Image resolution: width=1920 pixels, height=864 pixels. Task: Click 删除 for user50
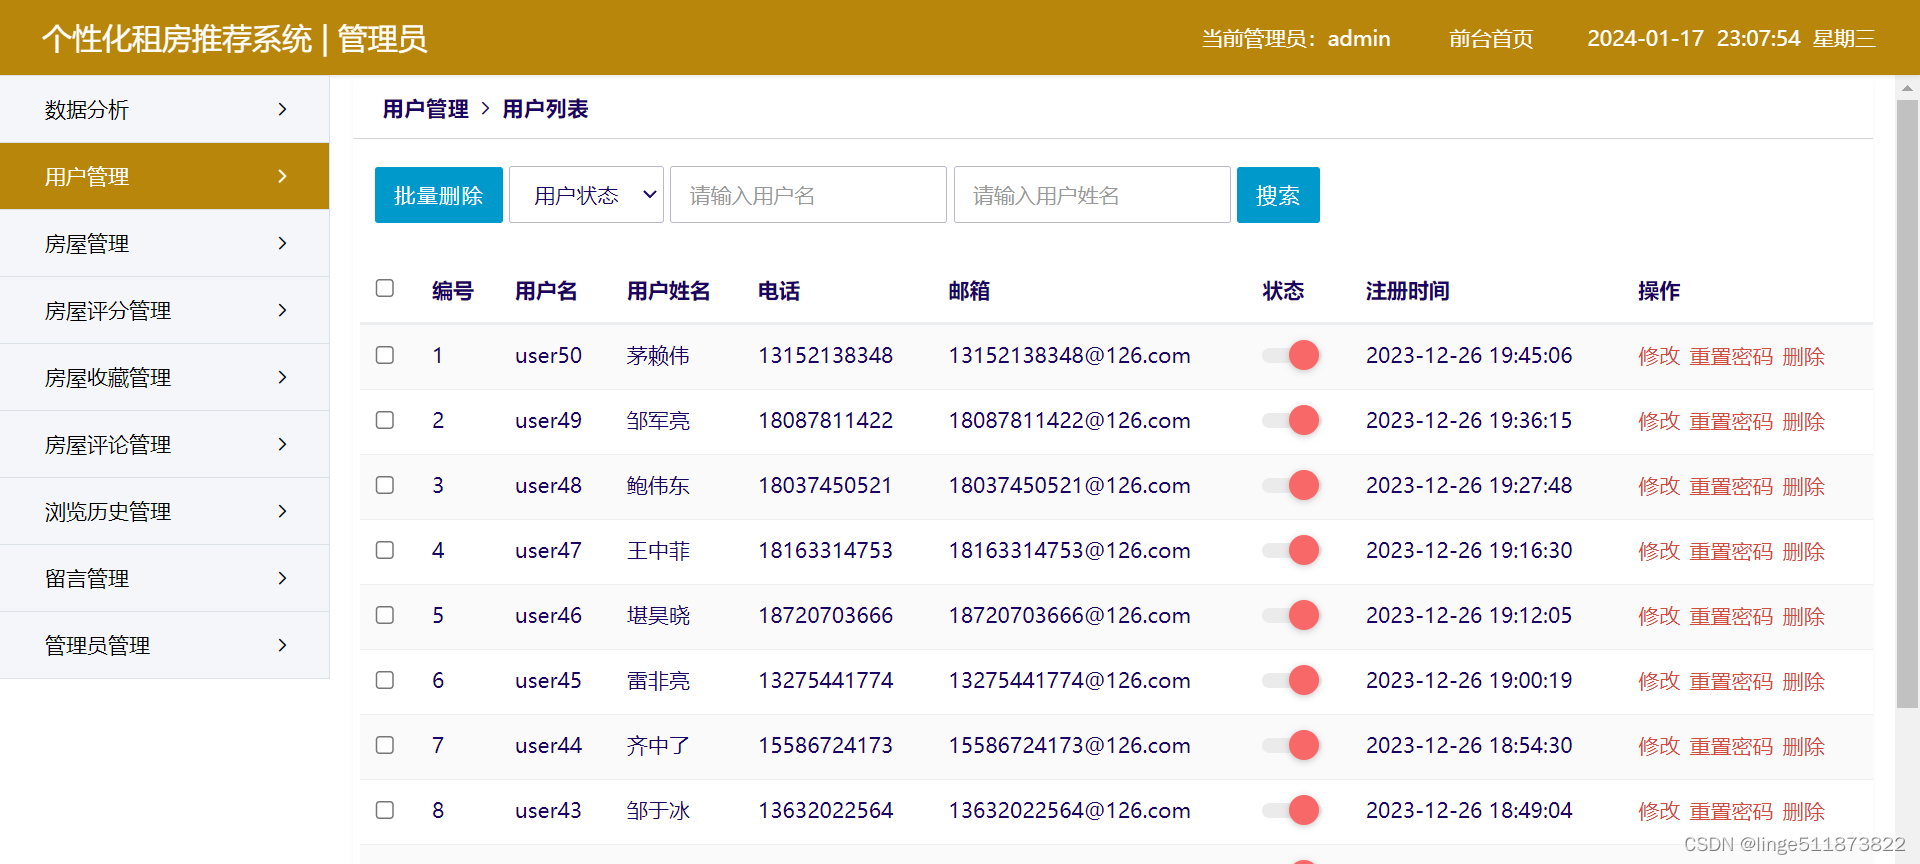pos(1804,356)
